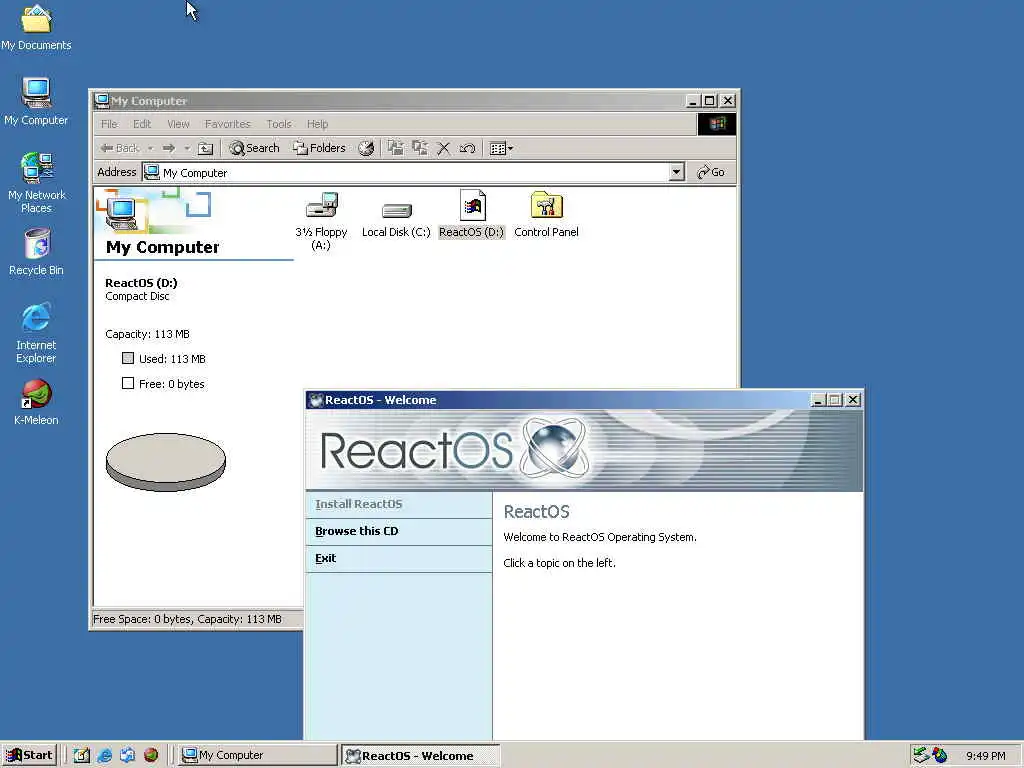Open the File menu
Viewport: 1024px width, 768px height.
[109, 124]
